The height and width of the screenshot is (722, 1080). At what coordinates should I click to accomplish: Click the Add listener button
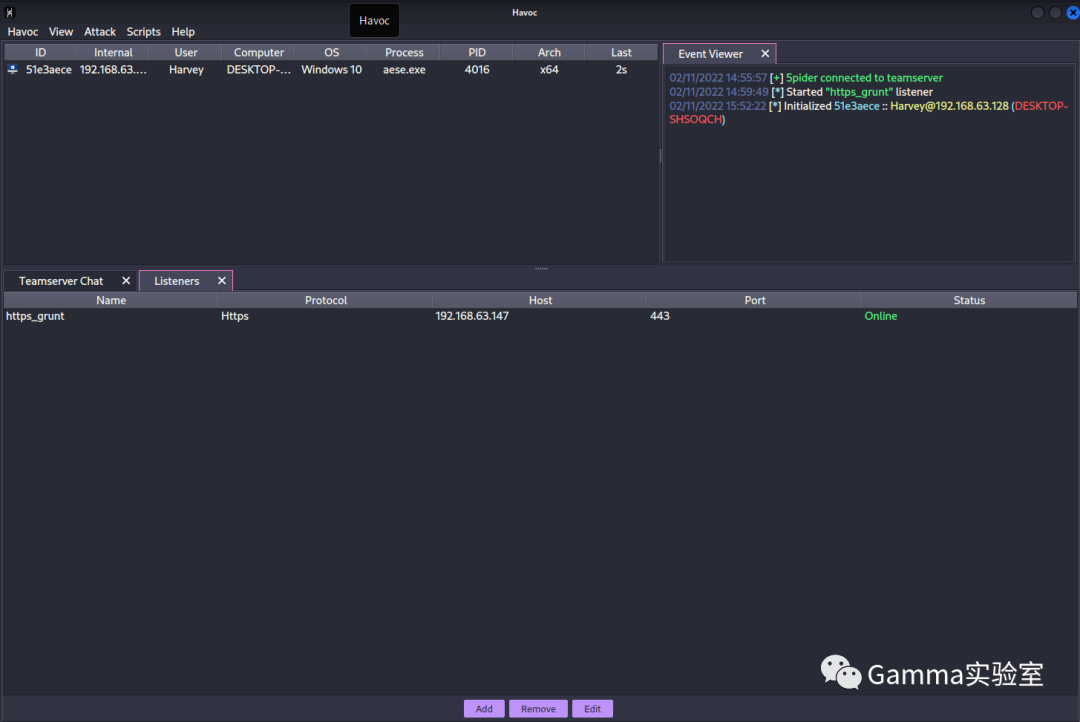[x=484, y=709]
